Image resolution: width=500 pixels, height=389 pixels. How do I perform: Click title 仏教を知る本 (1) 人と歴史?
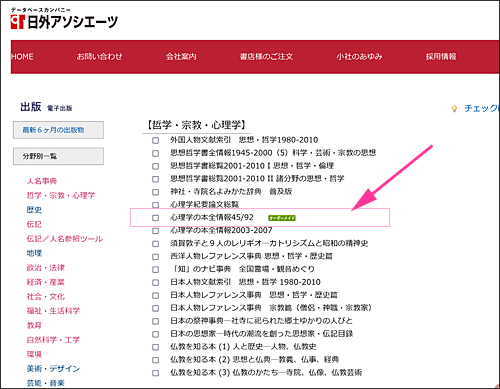pos(243,347)
